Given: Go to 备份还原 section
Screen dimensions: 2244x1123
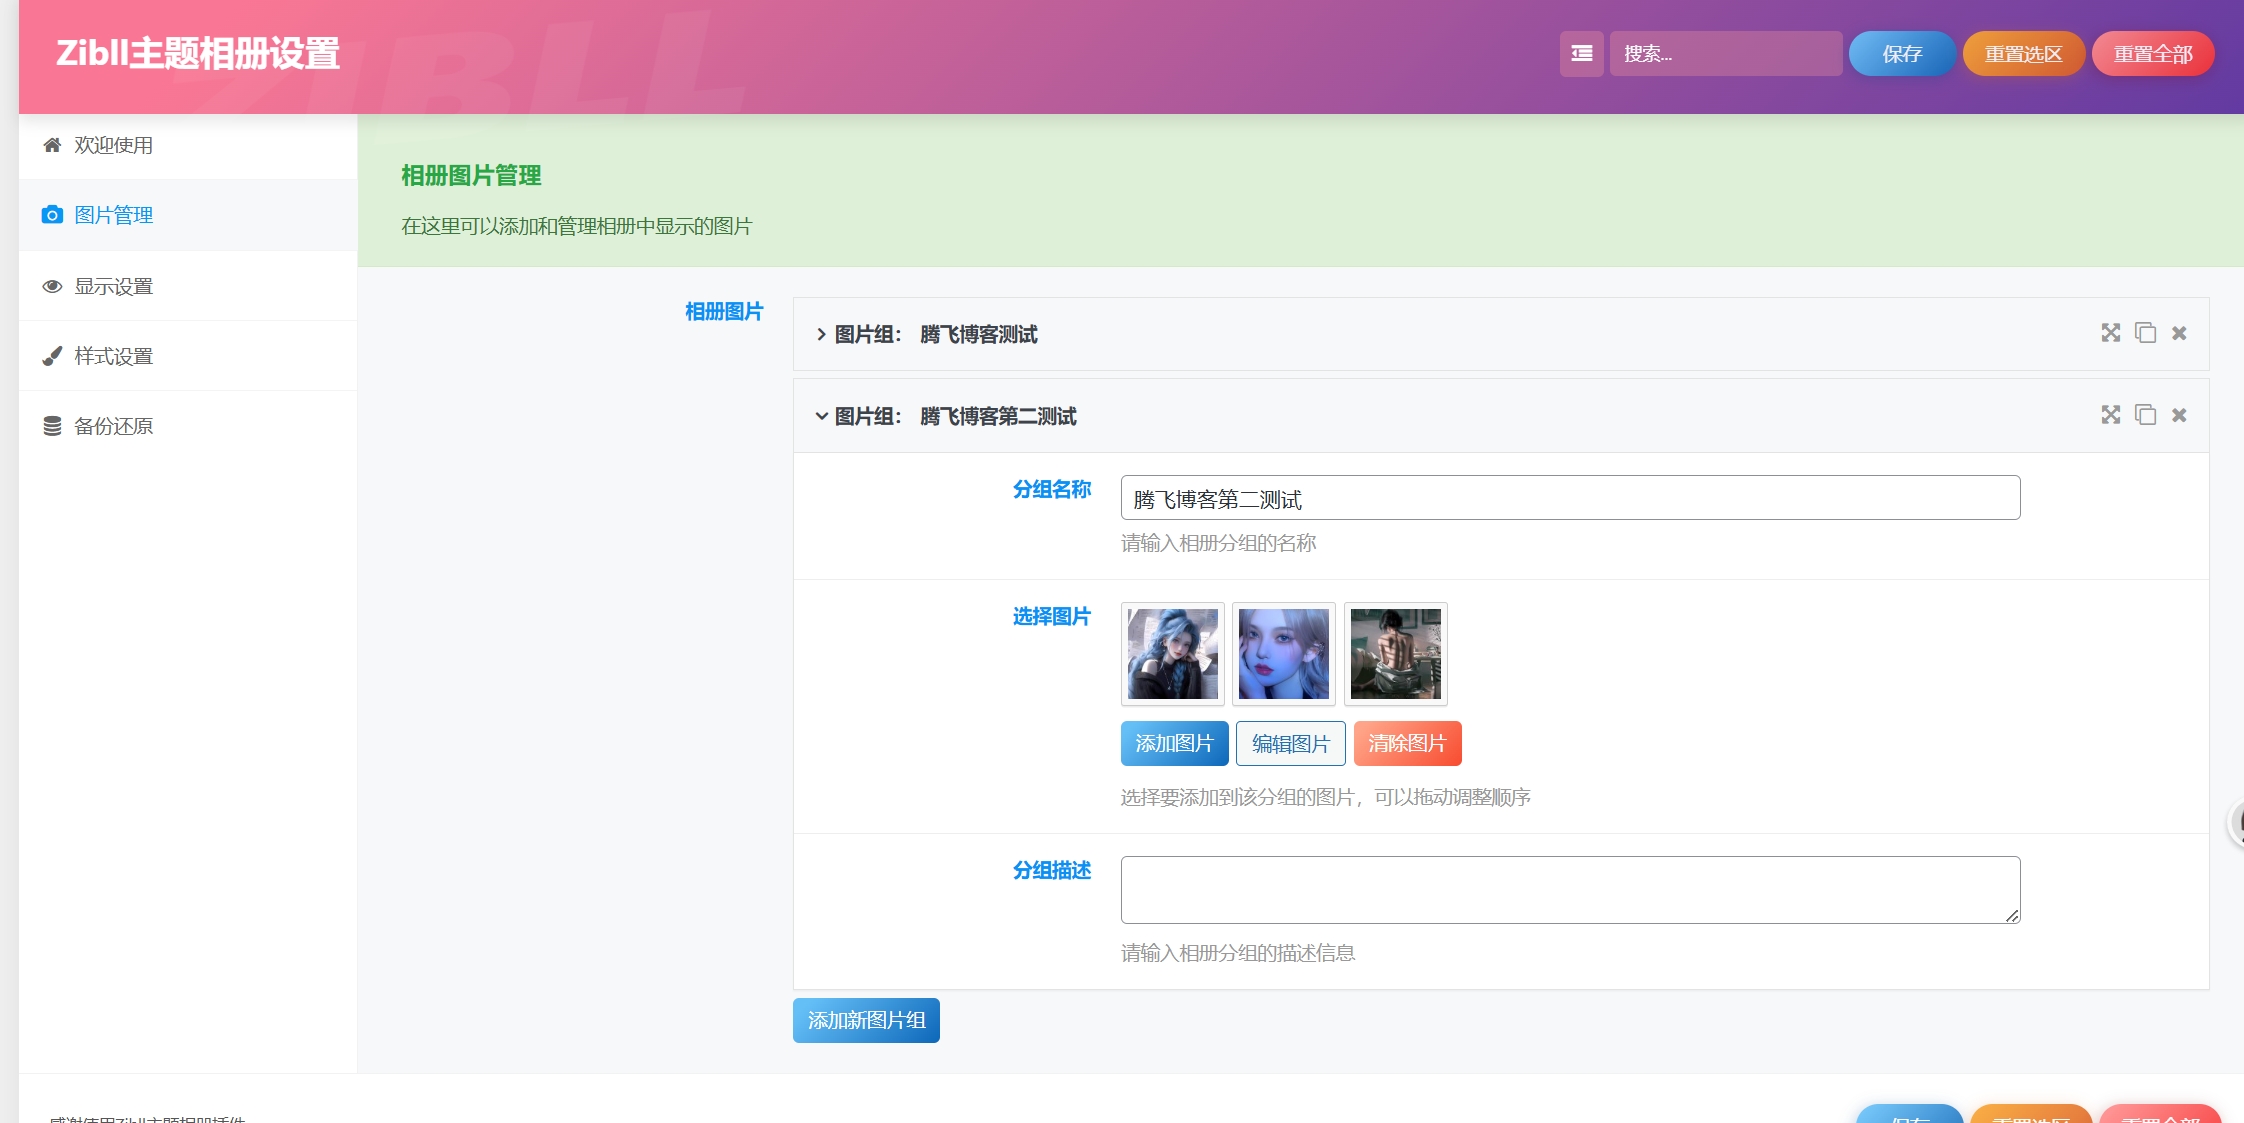Looking at the screenshot, I should point(113,426).
